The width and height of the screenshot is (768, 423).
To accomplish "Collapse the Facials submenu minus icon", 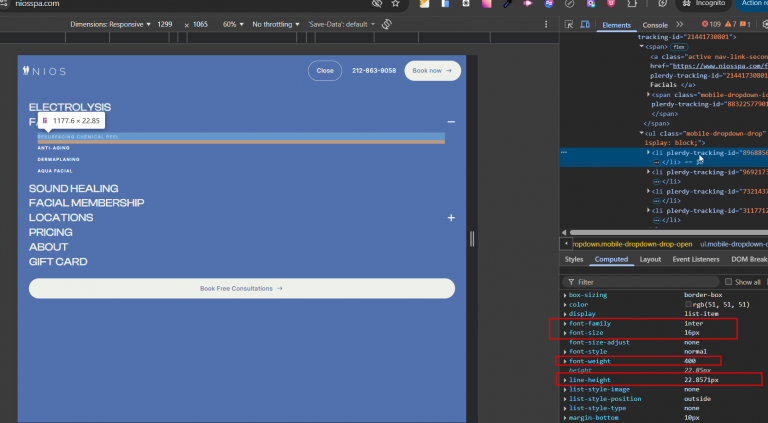I will pyautogui.click(x=451, y=121).
